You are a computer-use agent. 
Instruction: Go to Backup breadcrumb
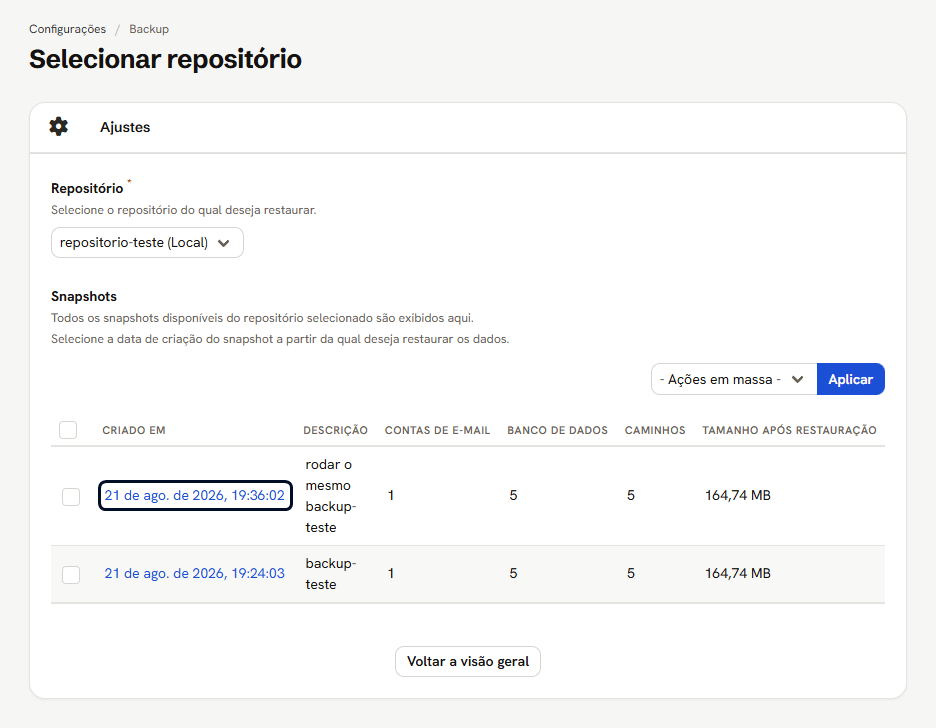click(x=149, y=29)
